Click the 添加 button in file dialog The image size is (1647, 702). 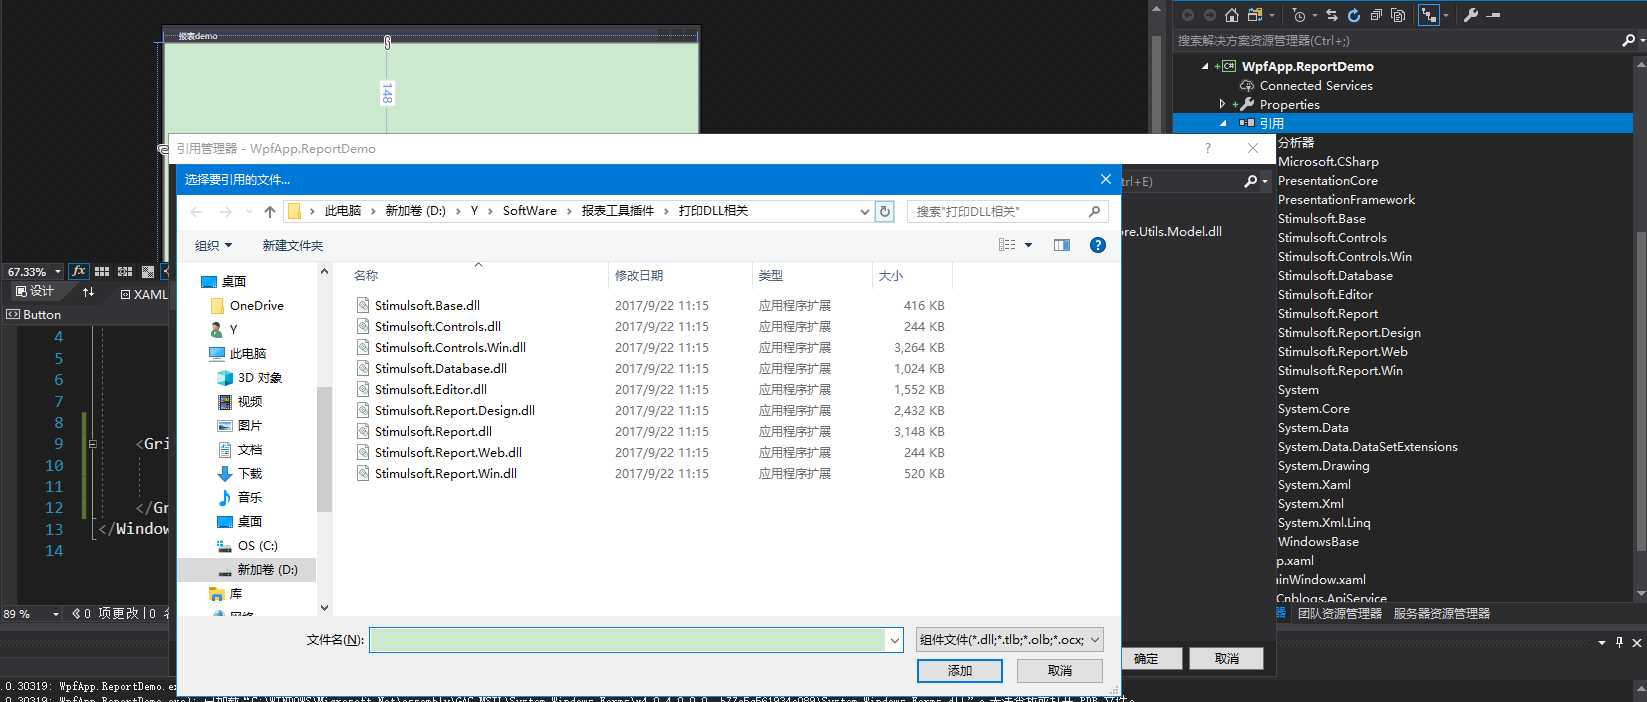click(x=960, y=670)
